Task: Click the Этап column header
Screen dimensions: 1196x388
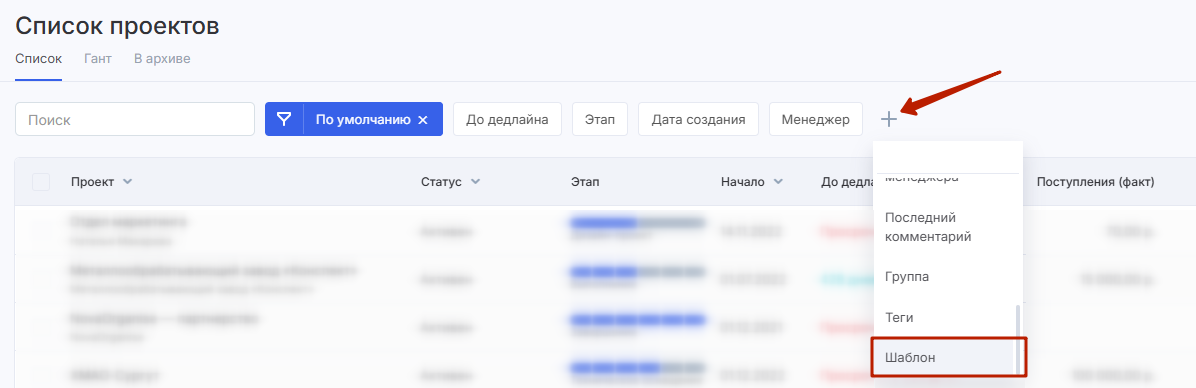Action: (585, 182)
